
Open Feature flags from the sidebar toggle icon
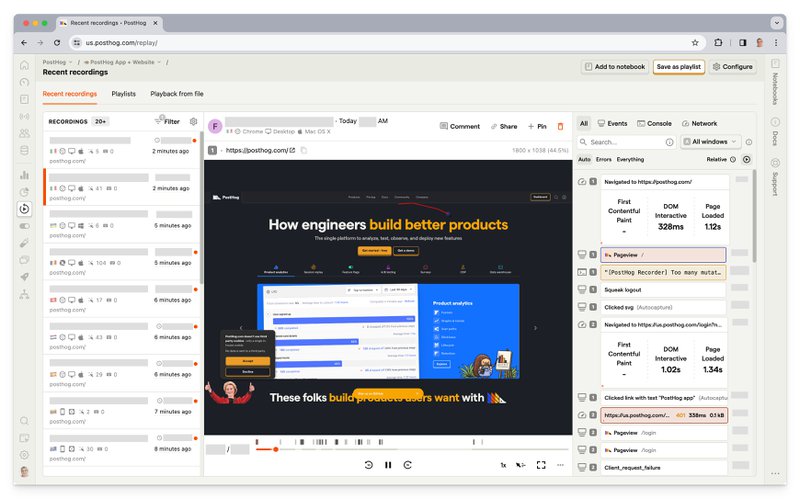click(24, 226)
